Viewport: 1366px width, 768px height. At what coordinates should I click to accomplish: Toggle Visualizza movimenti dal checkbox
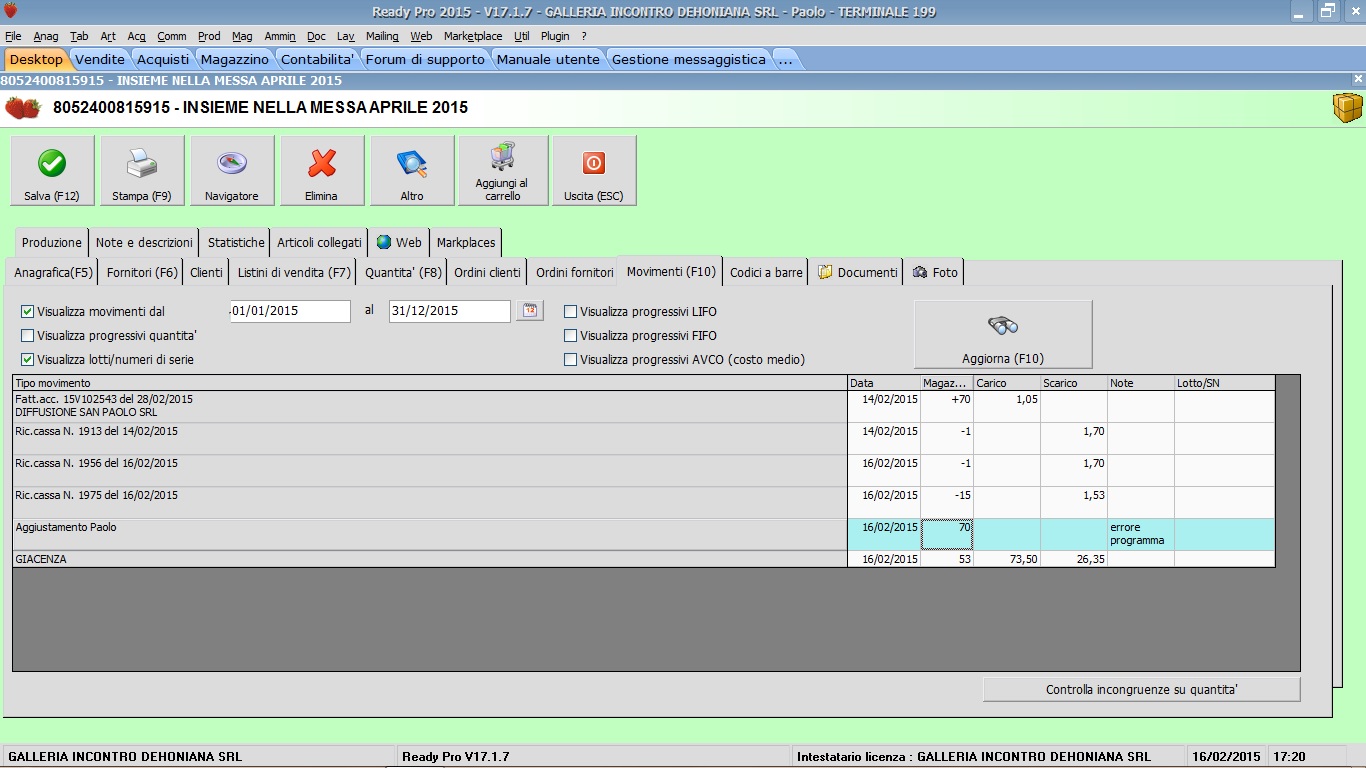28,312
